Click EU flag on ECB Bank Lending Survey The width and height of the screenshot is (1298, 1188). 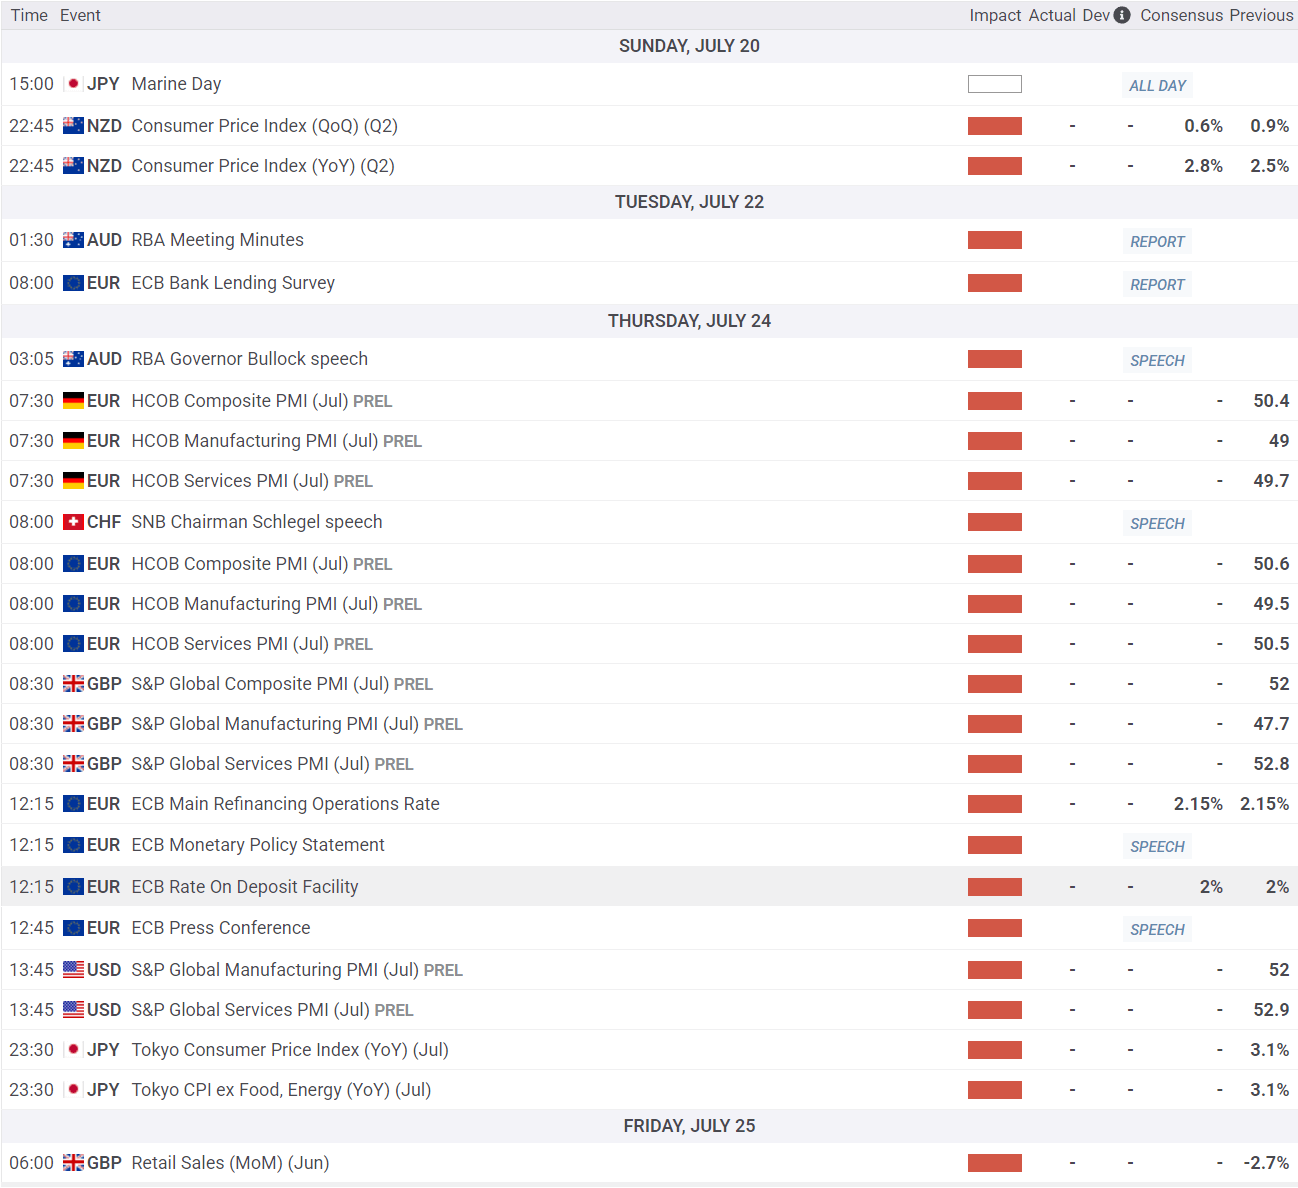[x=73, y=283]
